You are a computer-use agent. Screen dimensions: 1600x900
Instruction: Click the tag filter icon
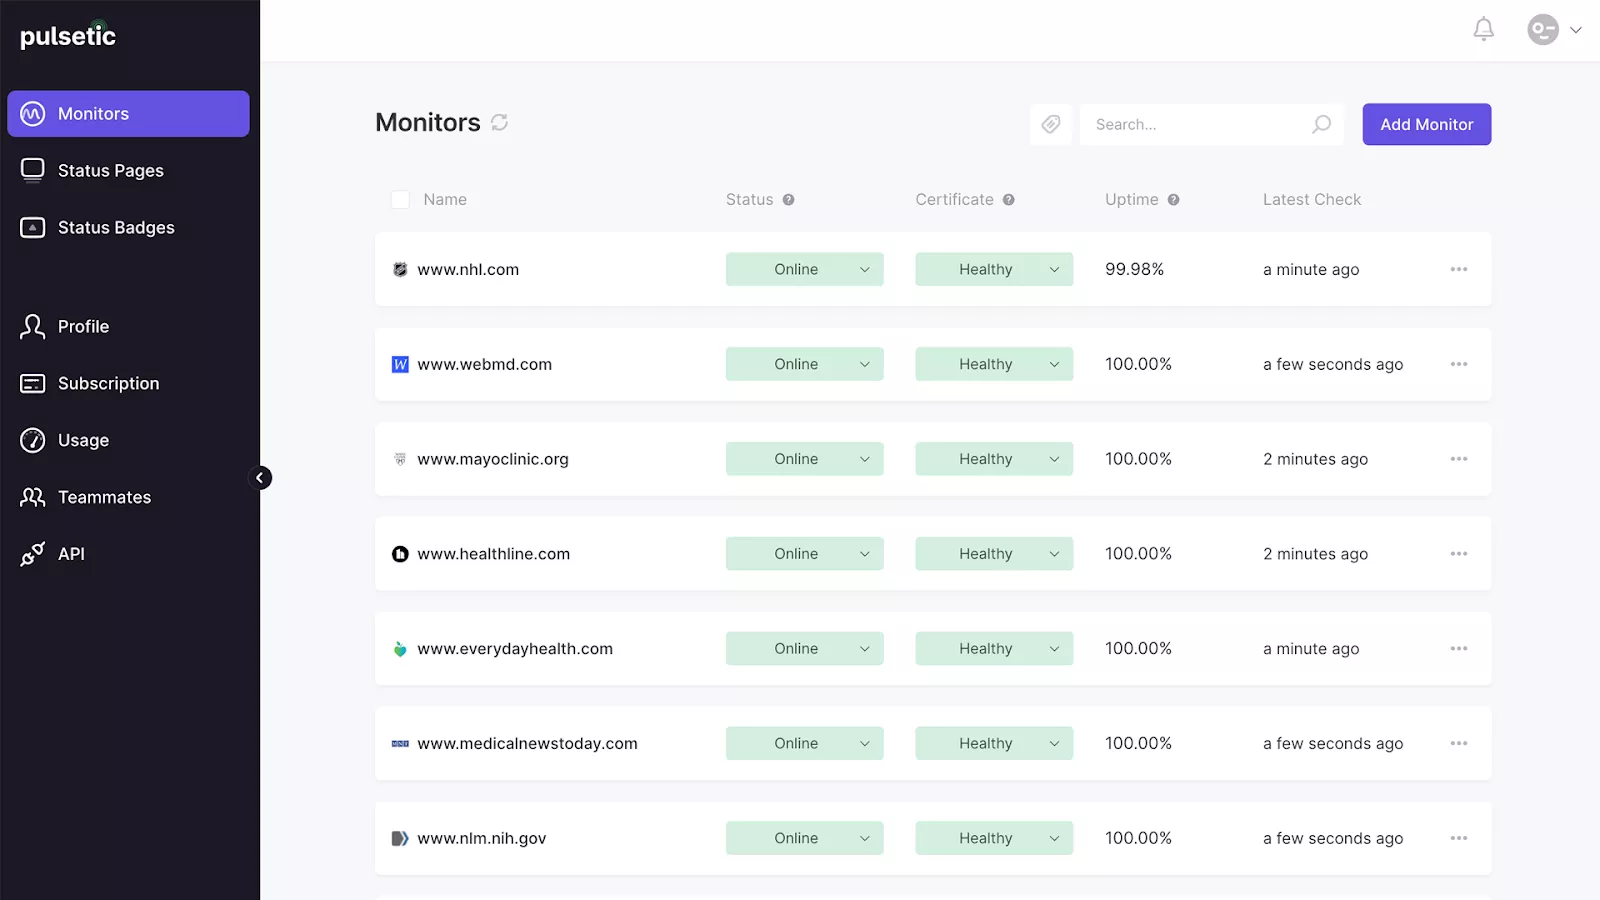point(1050,124)
